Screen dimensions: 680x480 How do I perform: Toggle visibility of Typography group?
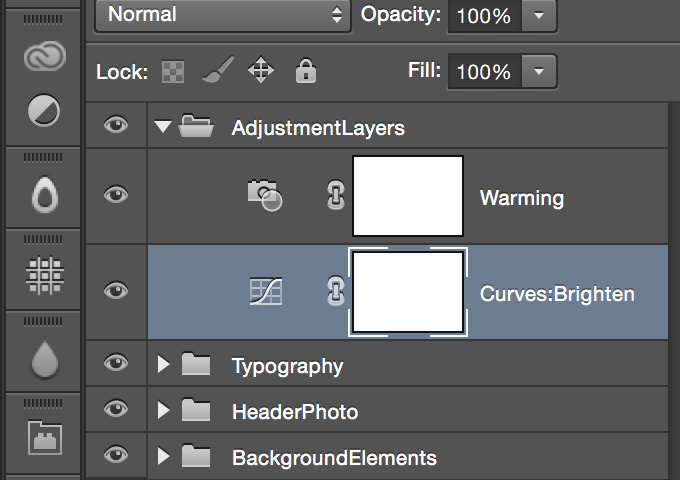click(116, 362)
